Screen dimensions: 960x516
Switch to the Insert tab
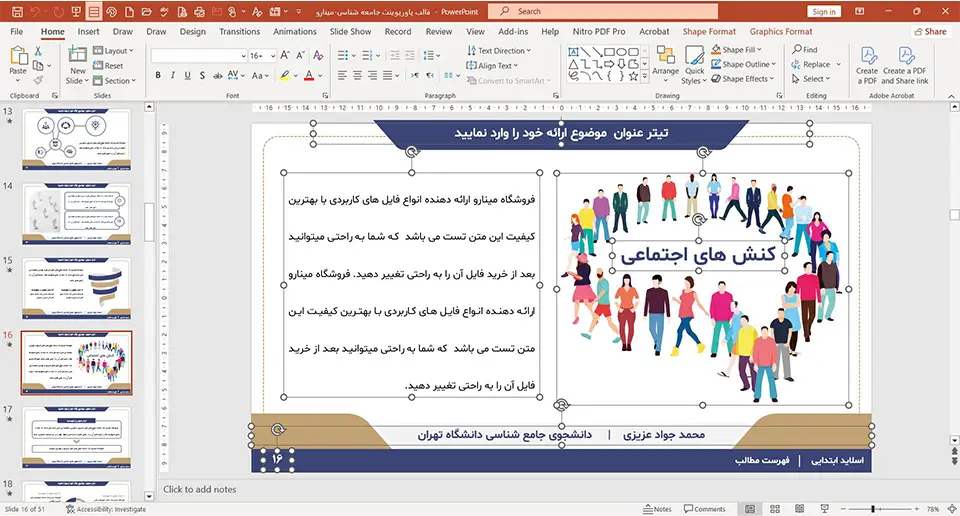[x=88, y=31]
